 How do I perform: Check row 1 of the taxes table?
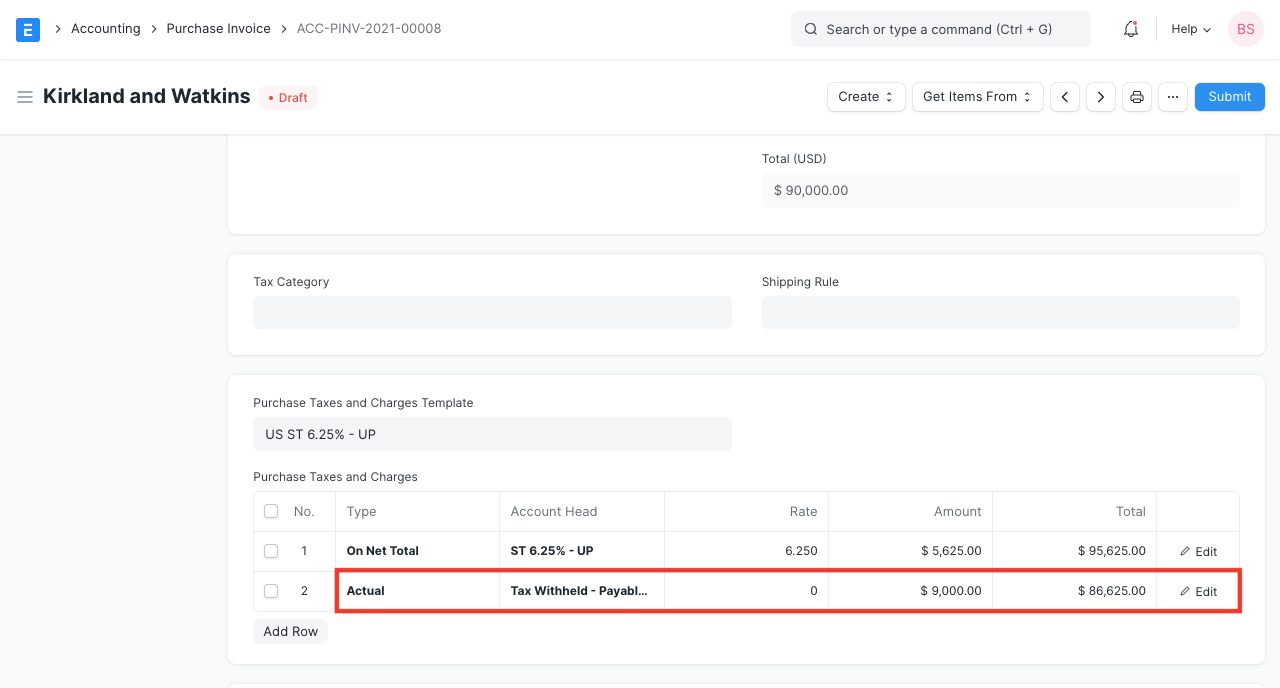coord(271,551)
